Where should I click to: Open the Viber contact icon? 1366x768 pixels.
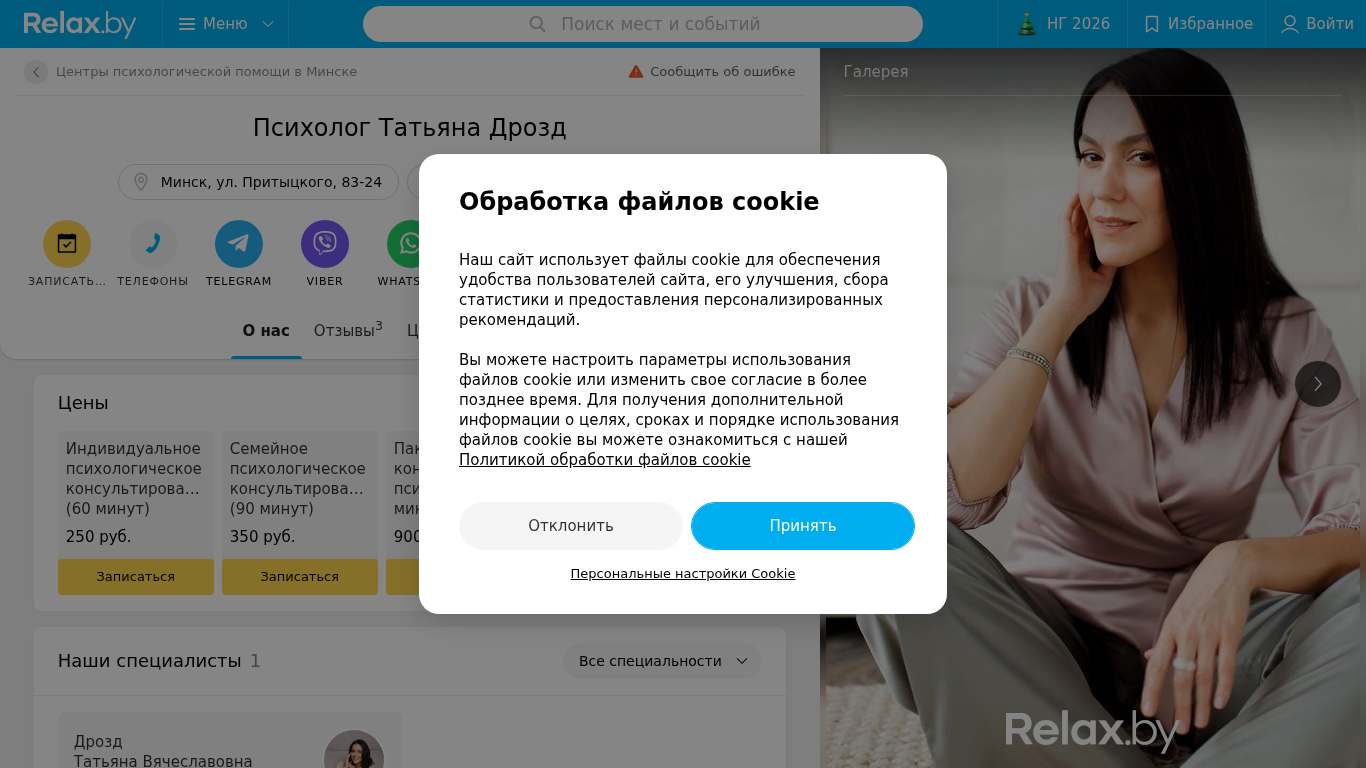point(325,244)
